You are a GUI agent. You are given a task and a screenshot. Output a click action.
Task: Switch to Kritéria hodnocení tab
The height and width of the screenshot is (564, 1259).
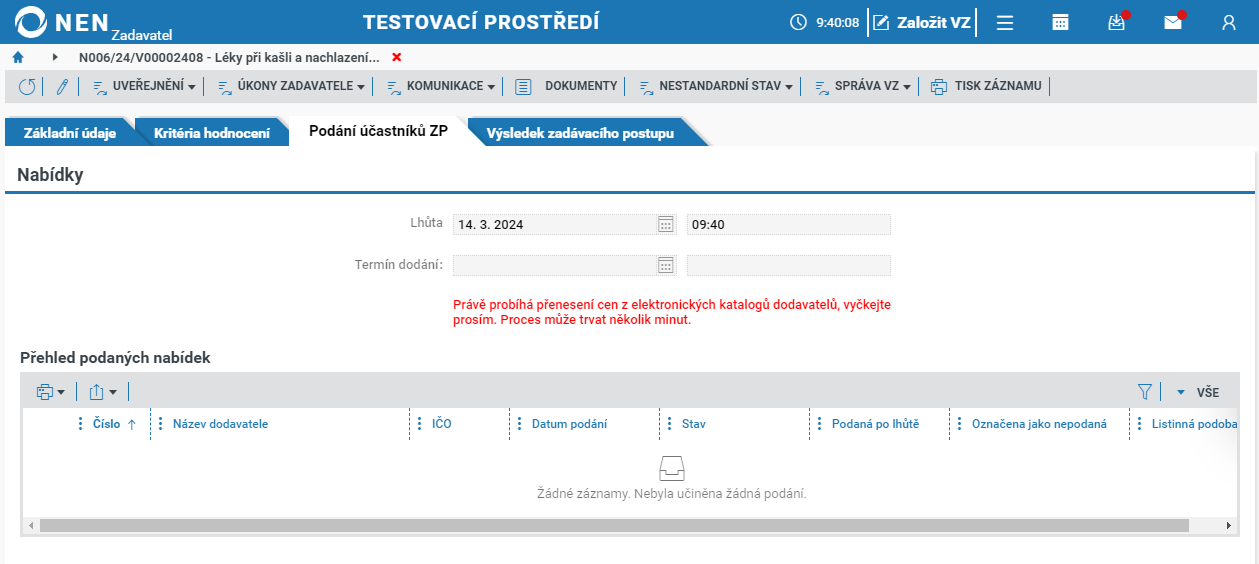coord(212,132)
